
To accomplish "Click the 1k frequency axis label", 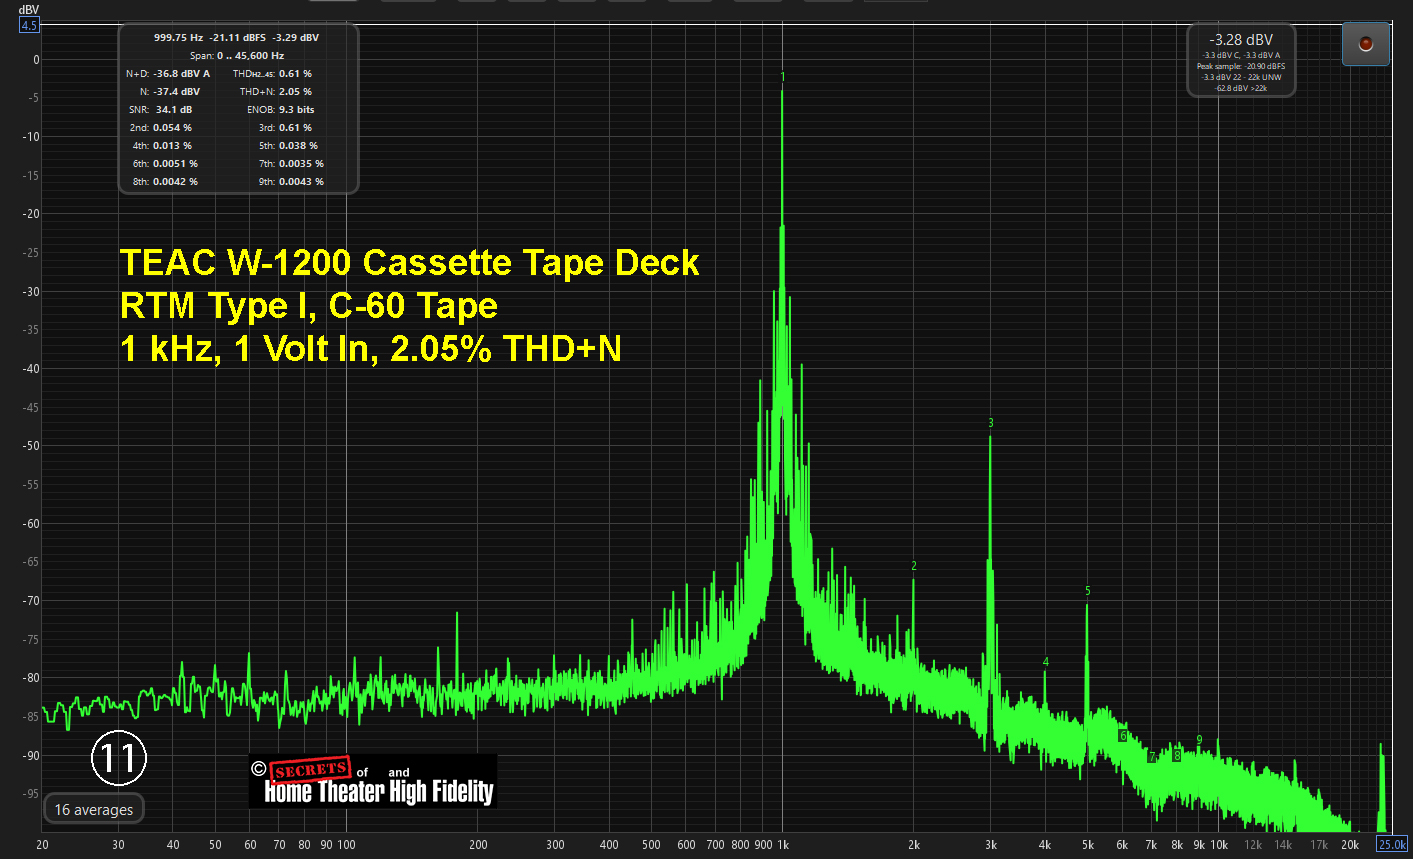I will point(783,845).
